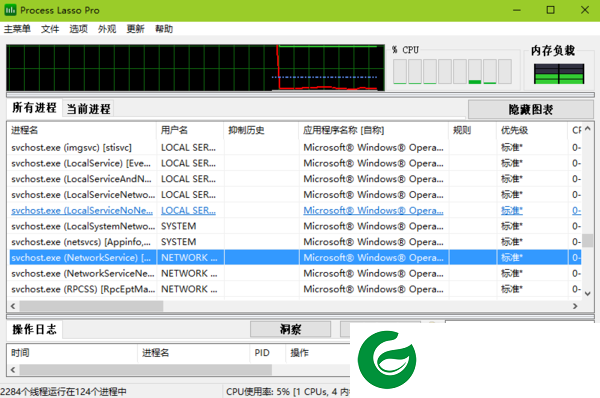Open the 外观 menu
Viewport: 600px width, 398px height.
pyautogui.click(x=107, y=29)
